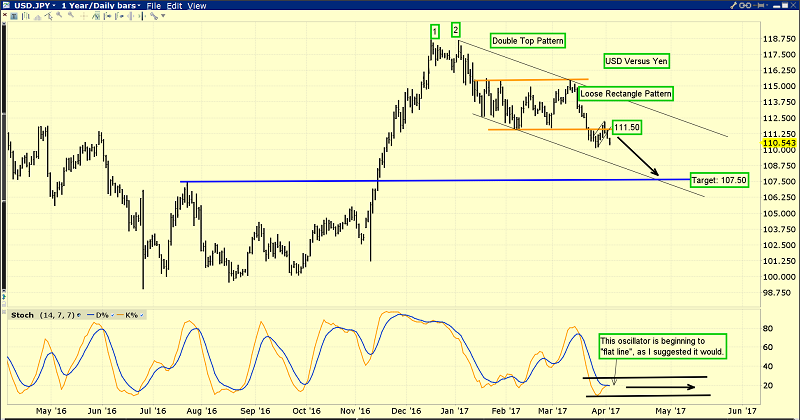
Task: Click the yellow 110.543 current price marker
Action: click(x=777, y=143)
